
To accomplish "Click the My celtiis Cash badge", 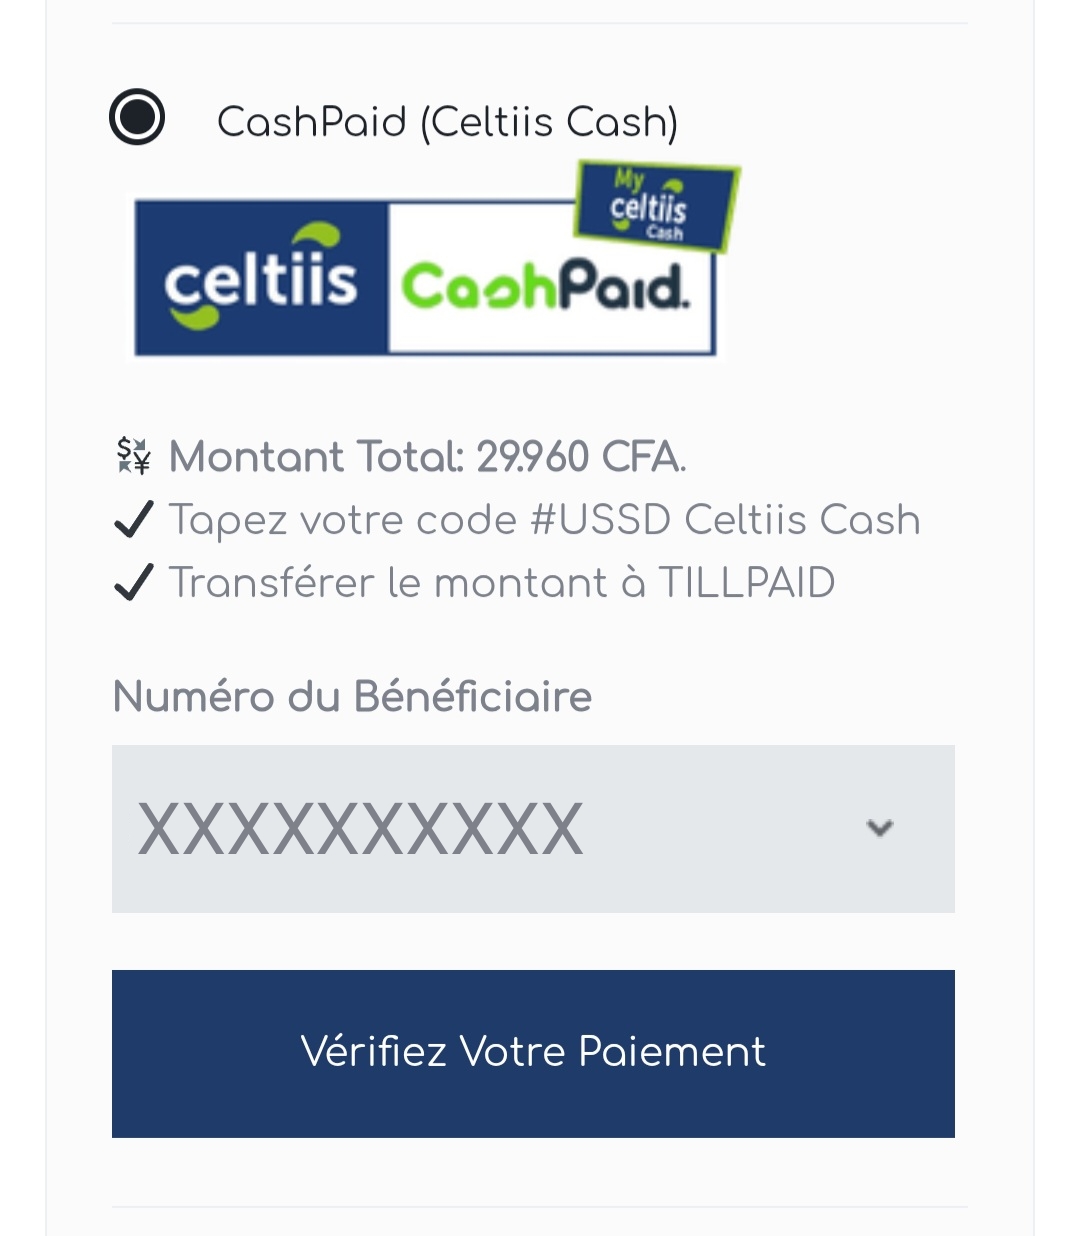I will click(657, 206).
